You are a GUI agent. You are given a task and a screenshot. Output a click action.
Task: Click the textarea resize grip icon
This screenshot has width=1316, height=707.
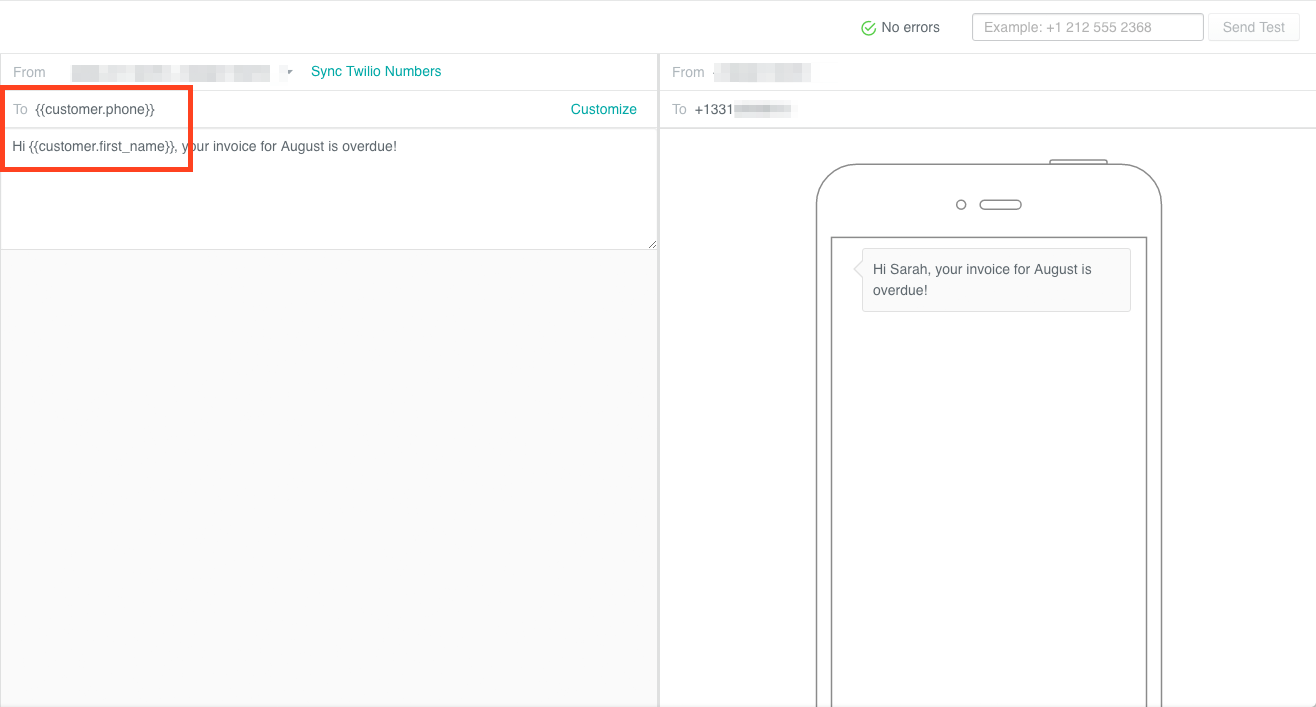[x=652, y=242]
